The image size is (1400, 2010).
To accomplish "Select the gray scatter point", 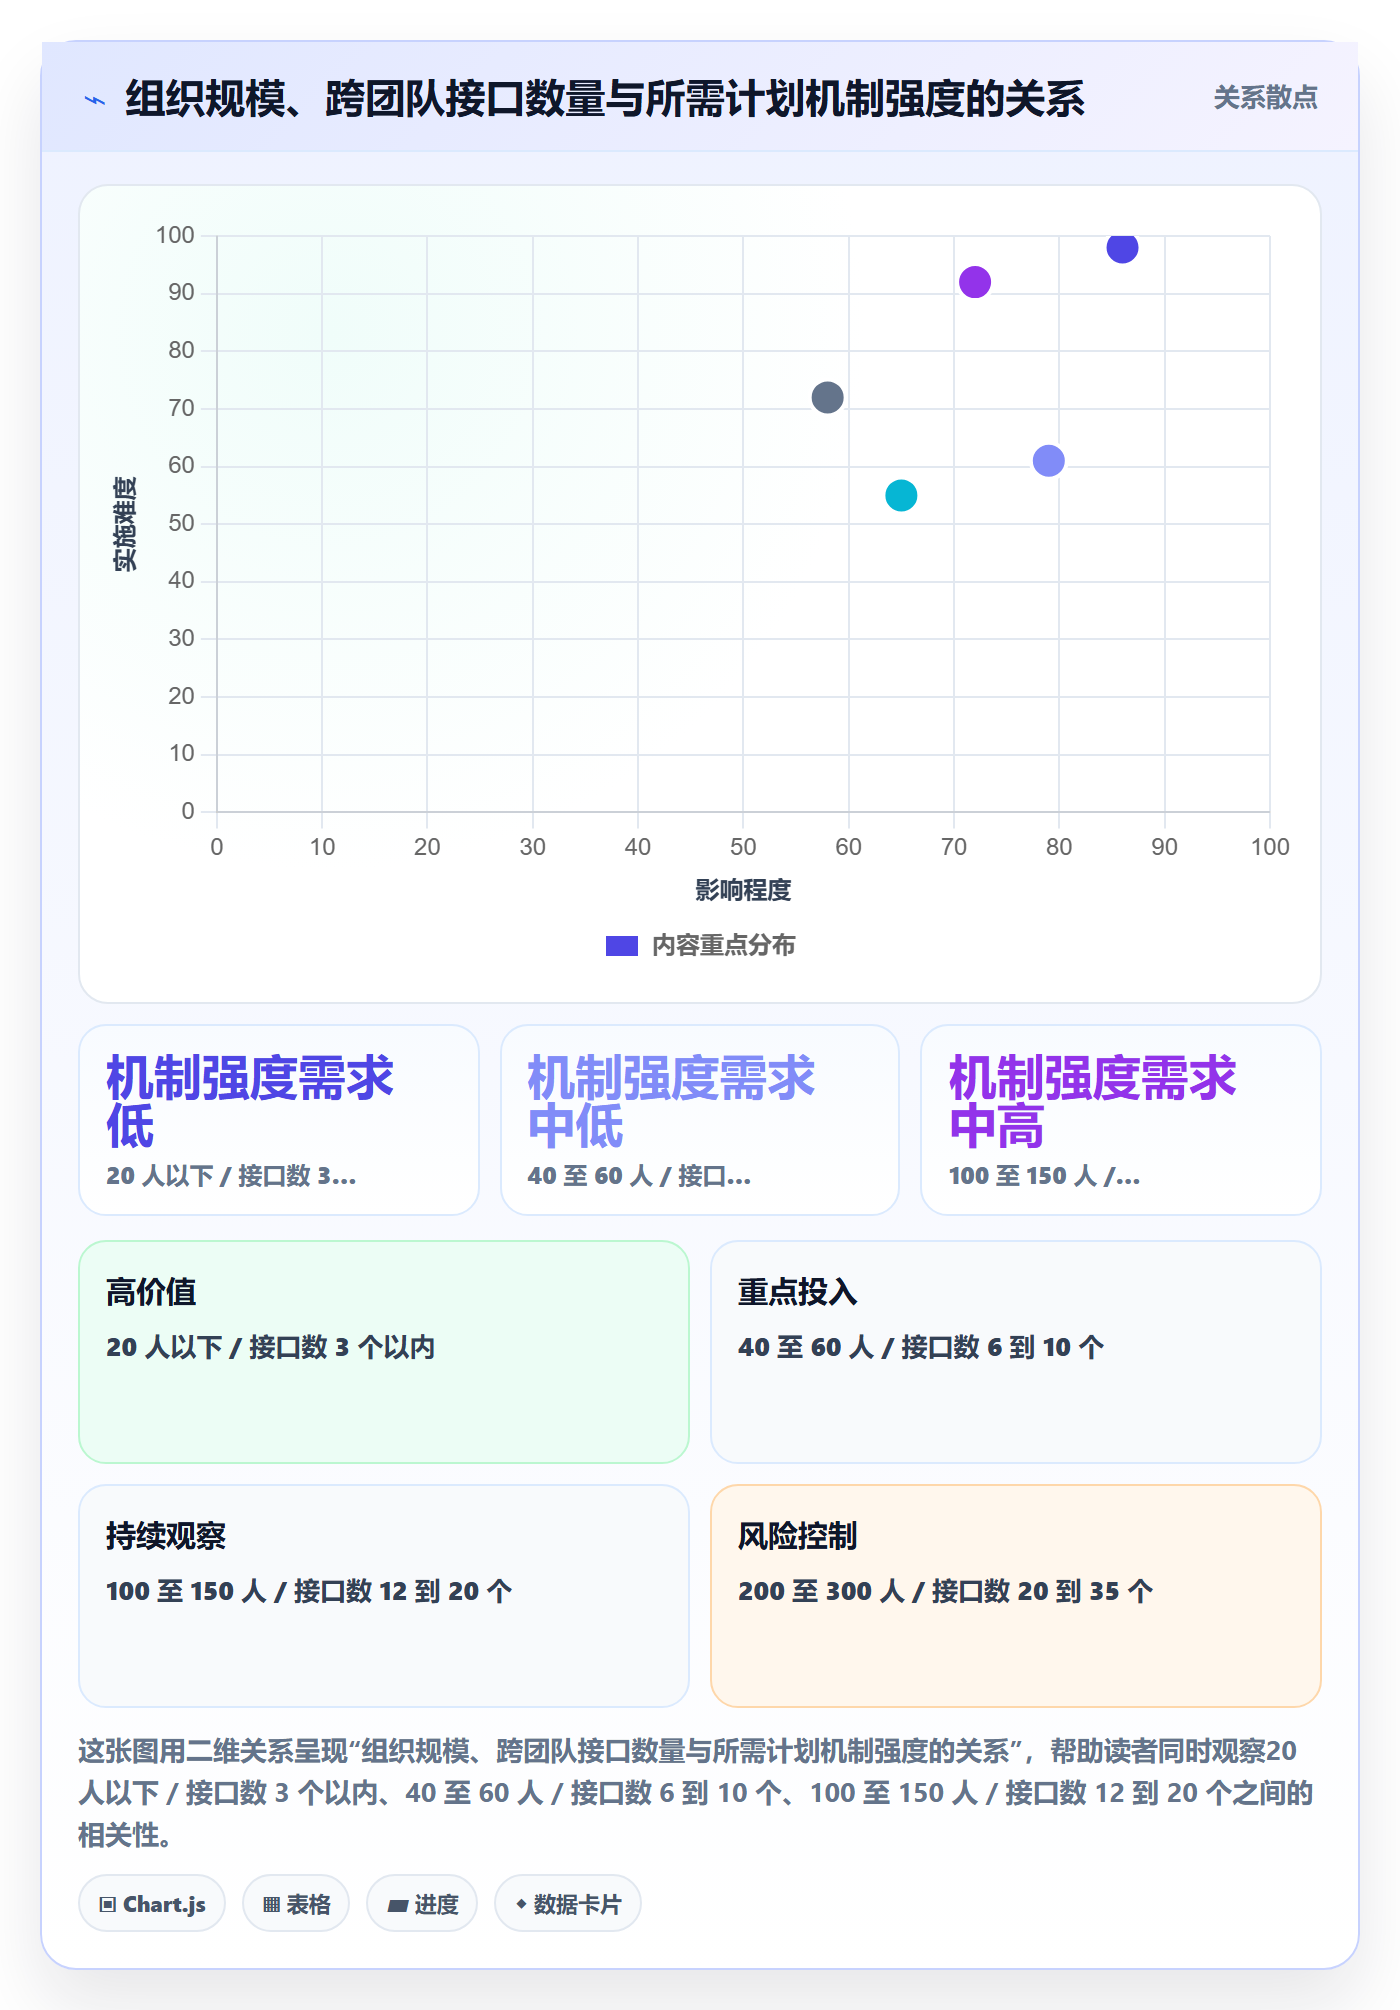I will point(827,397).
